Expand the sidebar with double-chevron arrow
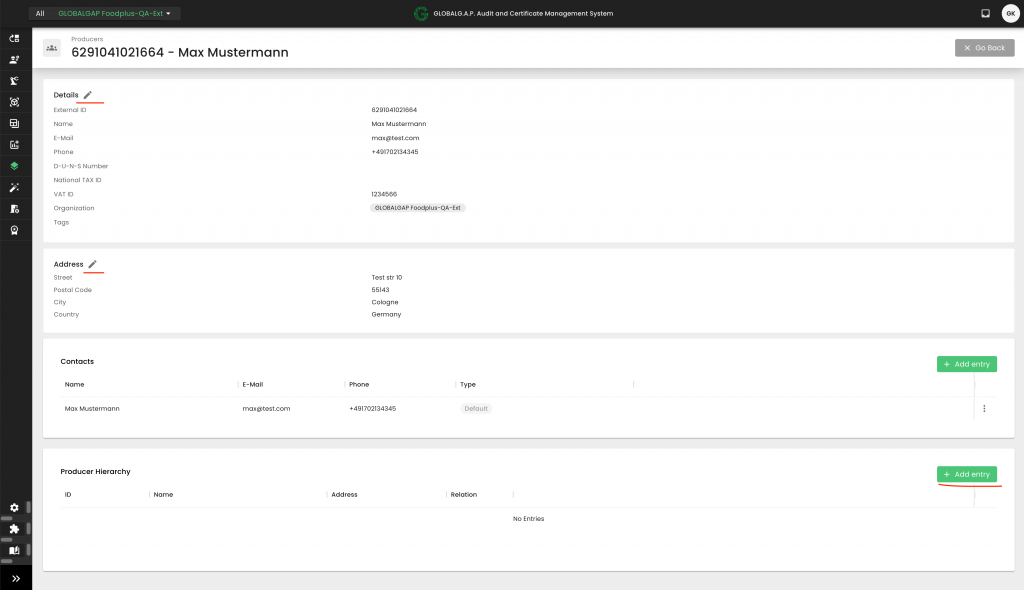Screen dimensions: 1024x590 [x=16, y=578]
